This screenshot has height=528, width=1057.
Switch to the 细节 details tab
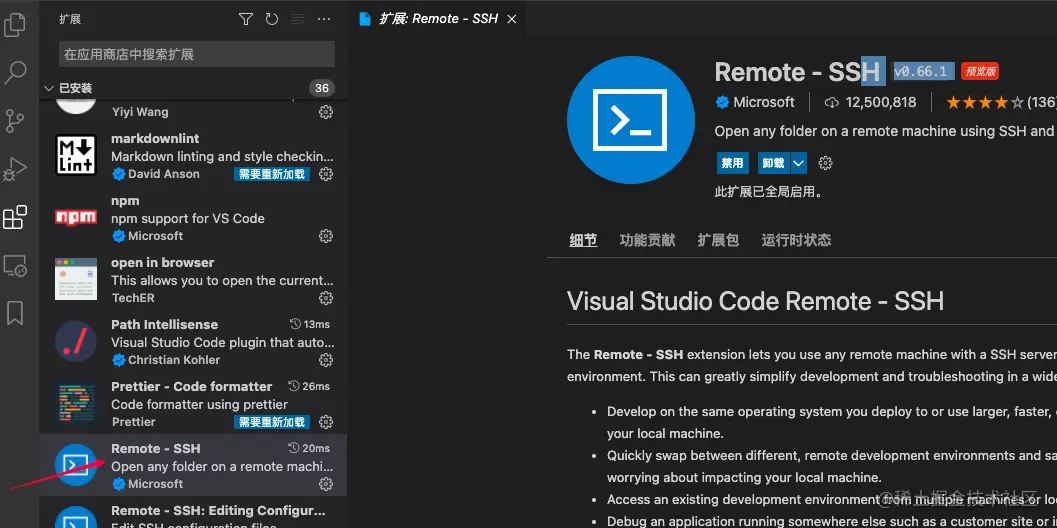[583, 240]
